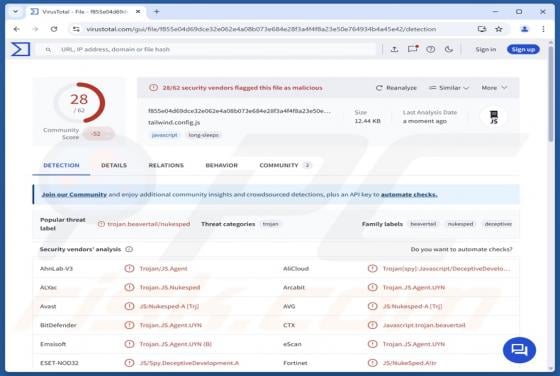Click BitDefender Trojan.JS.Agent.UYN result
Screen dimensions: 560x376
coord(170,325)
